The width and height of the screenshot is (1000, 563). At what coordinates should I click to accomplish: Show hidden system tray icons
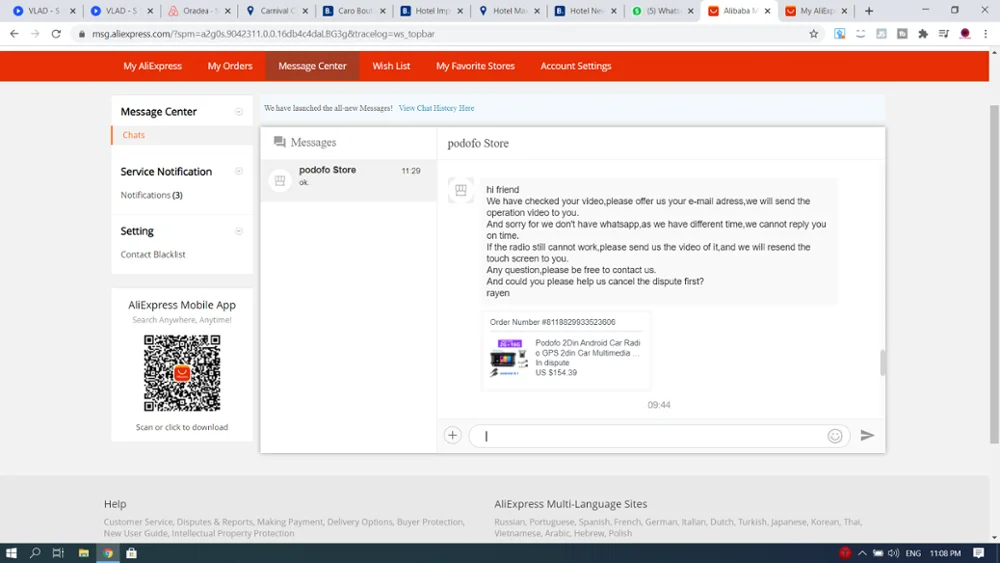(x=862, y=553)
